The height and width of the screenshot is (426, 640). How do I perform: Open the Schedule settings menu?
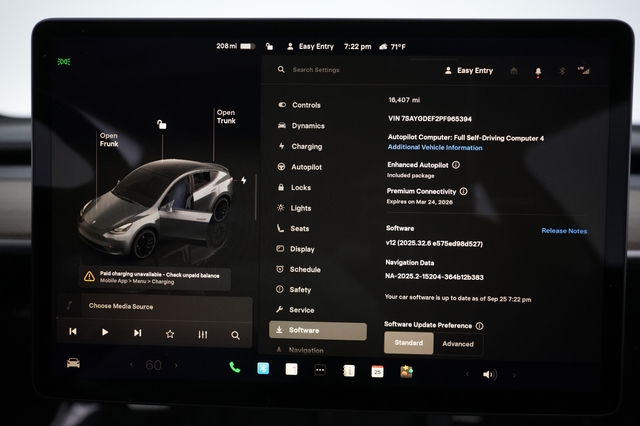tap(298, 269)
